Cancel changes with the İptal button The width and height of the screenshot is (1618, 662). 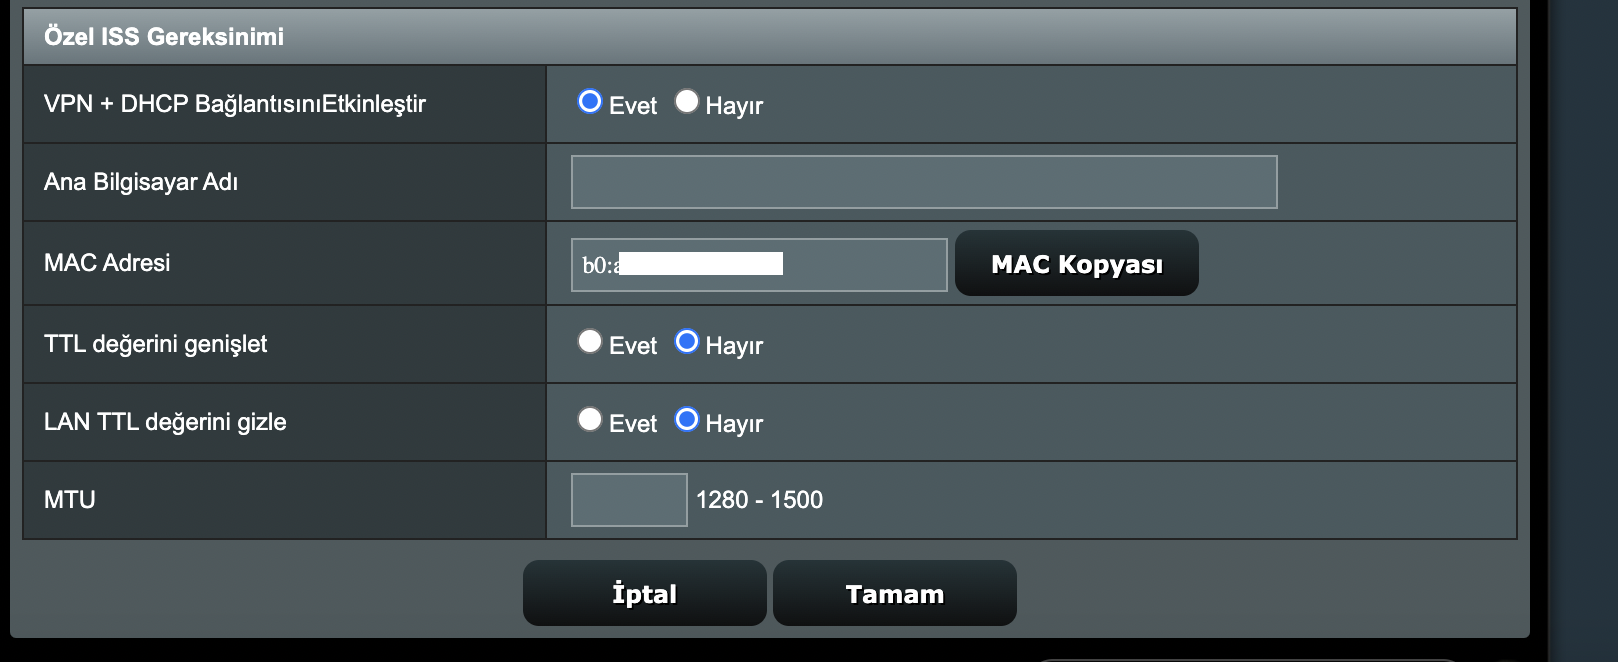coord(645,593)
